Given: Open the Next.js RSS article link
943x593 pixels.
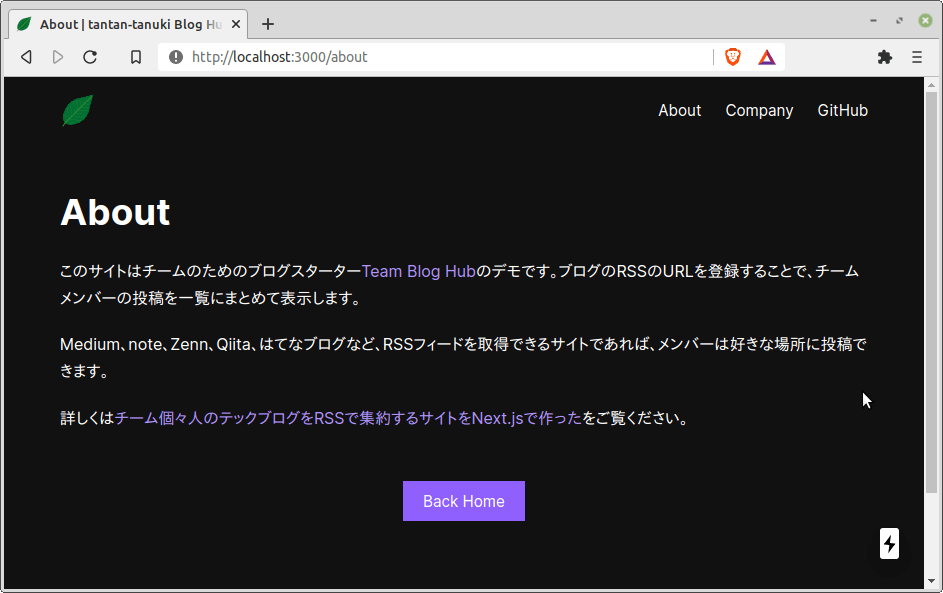Looking at the screenshot, I should point(348,418).
